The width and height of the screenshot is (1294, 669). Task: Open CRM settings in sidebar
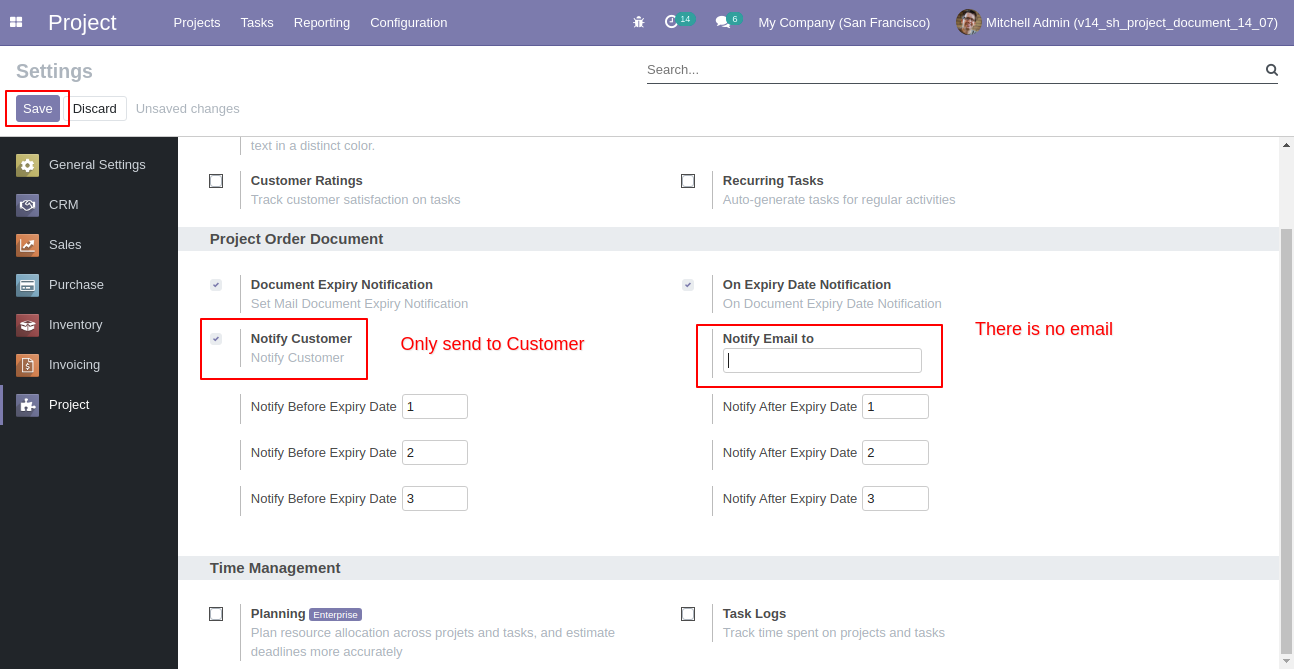tap(89, 205)
